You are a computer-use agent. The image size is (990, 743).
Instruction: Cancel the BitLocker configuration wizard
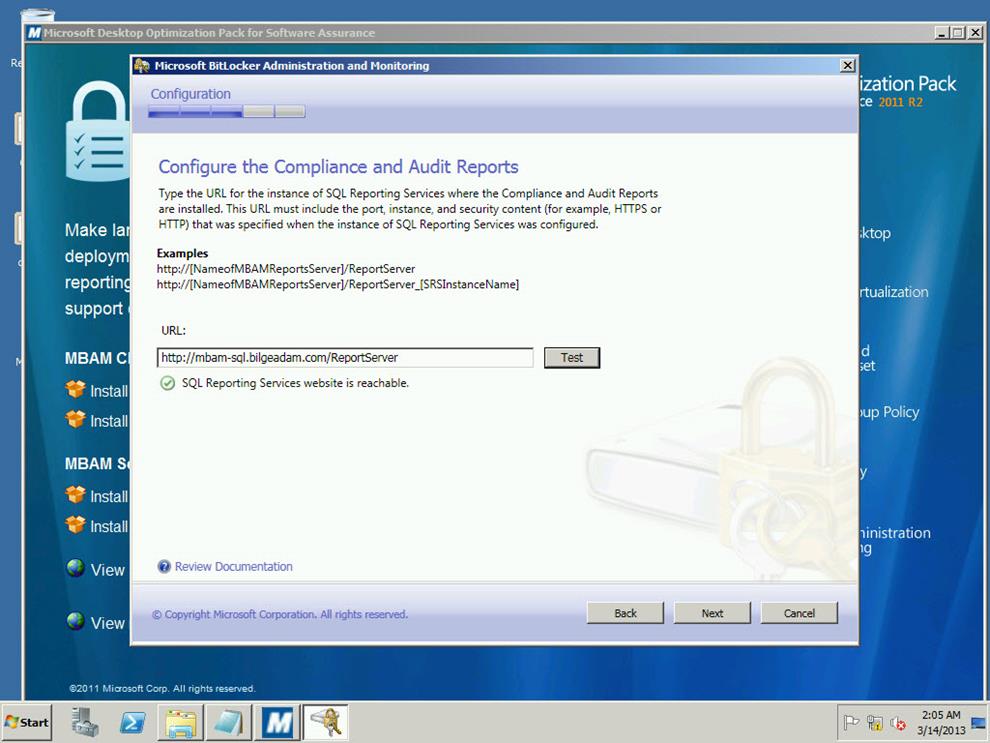[799, 613]
